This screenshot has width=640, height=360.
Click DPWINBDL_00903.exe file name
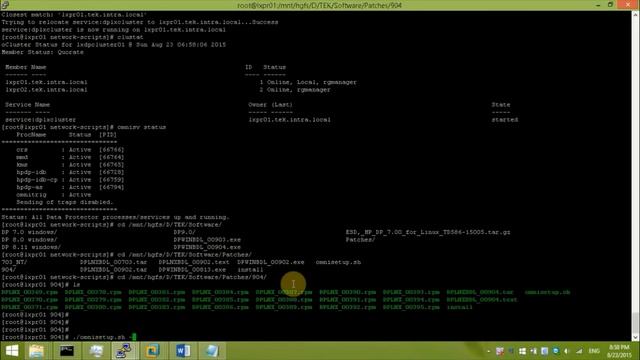click(x=207, y=240)
